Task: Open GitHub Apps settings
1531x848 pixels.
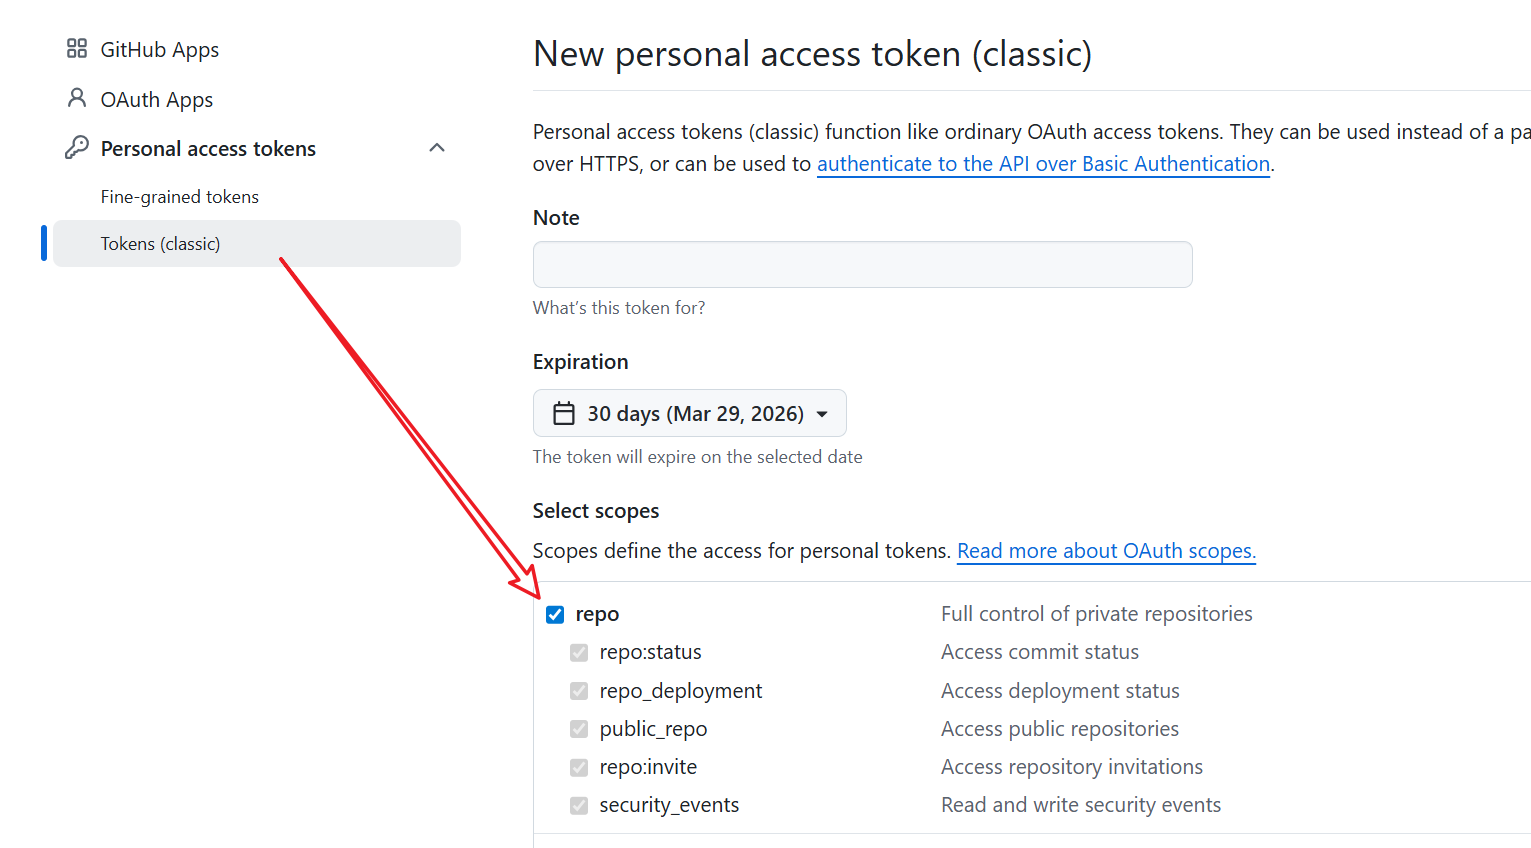Action: tap(158, 48)
